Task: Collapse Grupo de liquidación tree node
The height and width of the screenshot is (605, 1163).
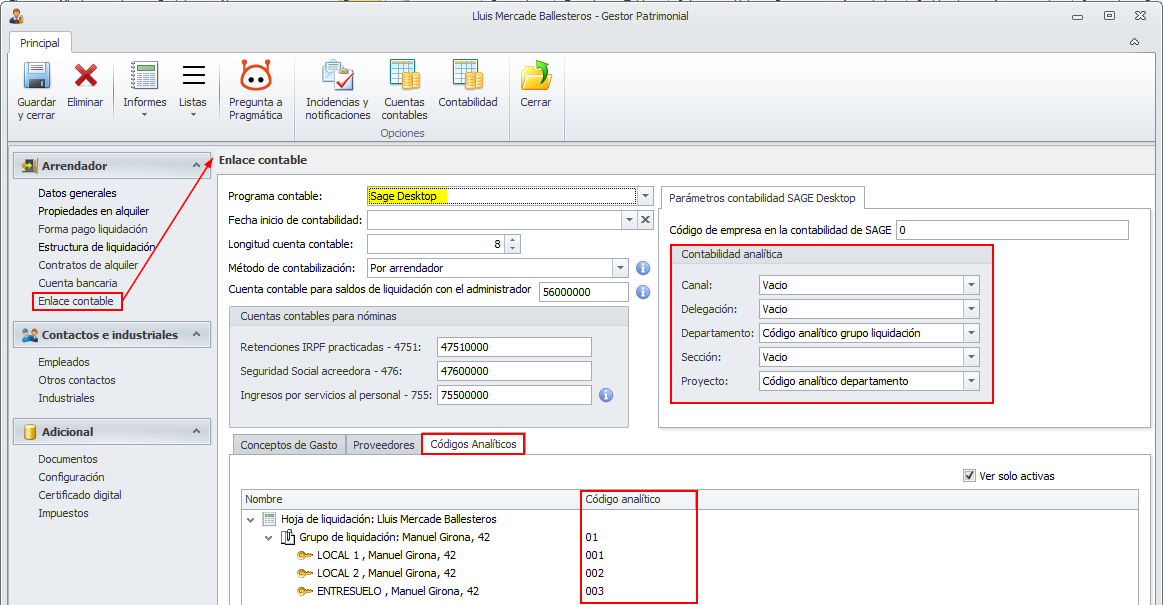Action: click(269, 537)
